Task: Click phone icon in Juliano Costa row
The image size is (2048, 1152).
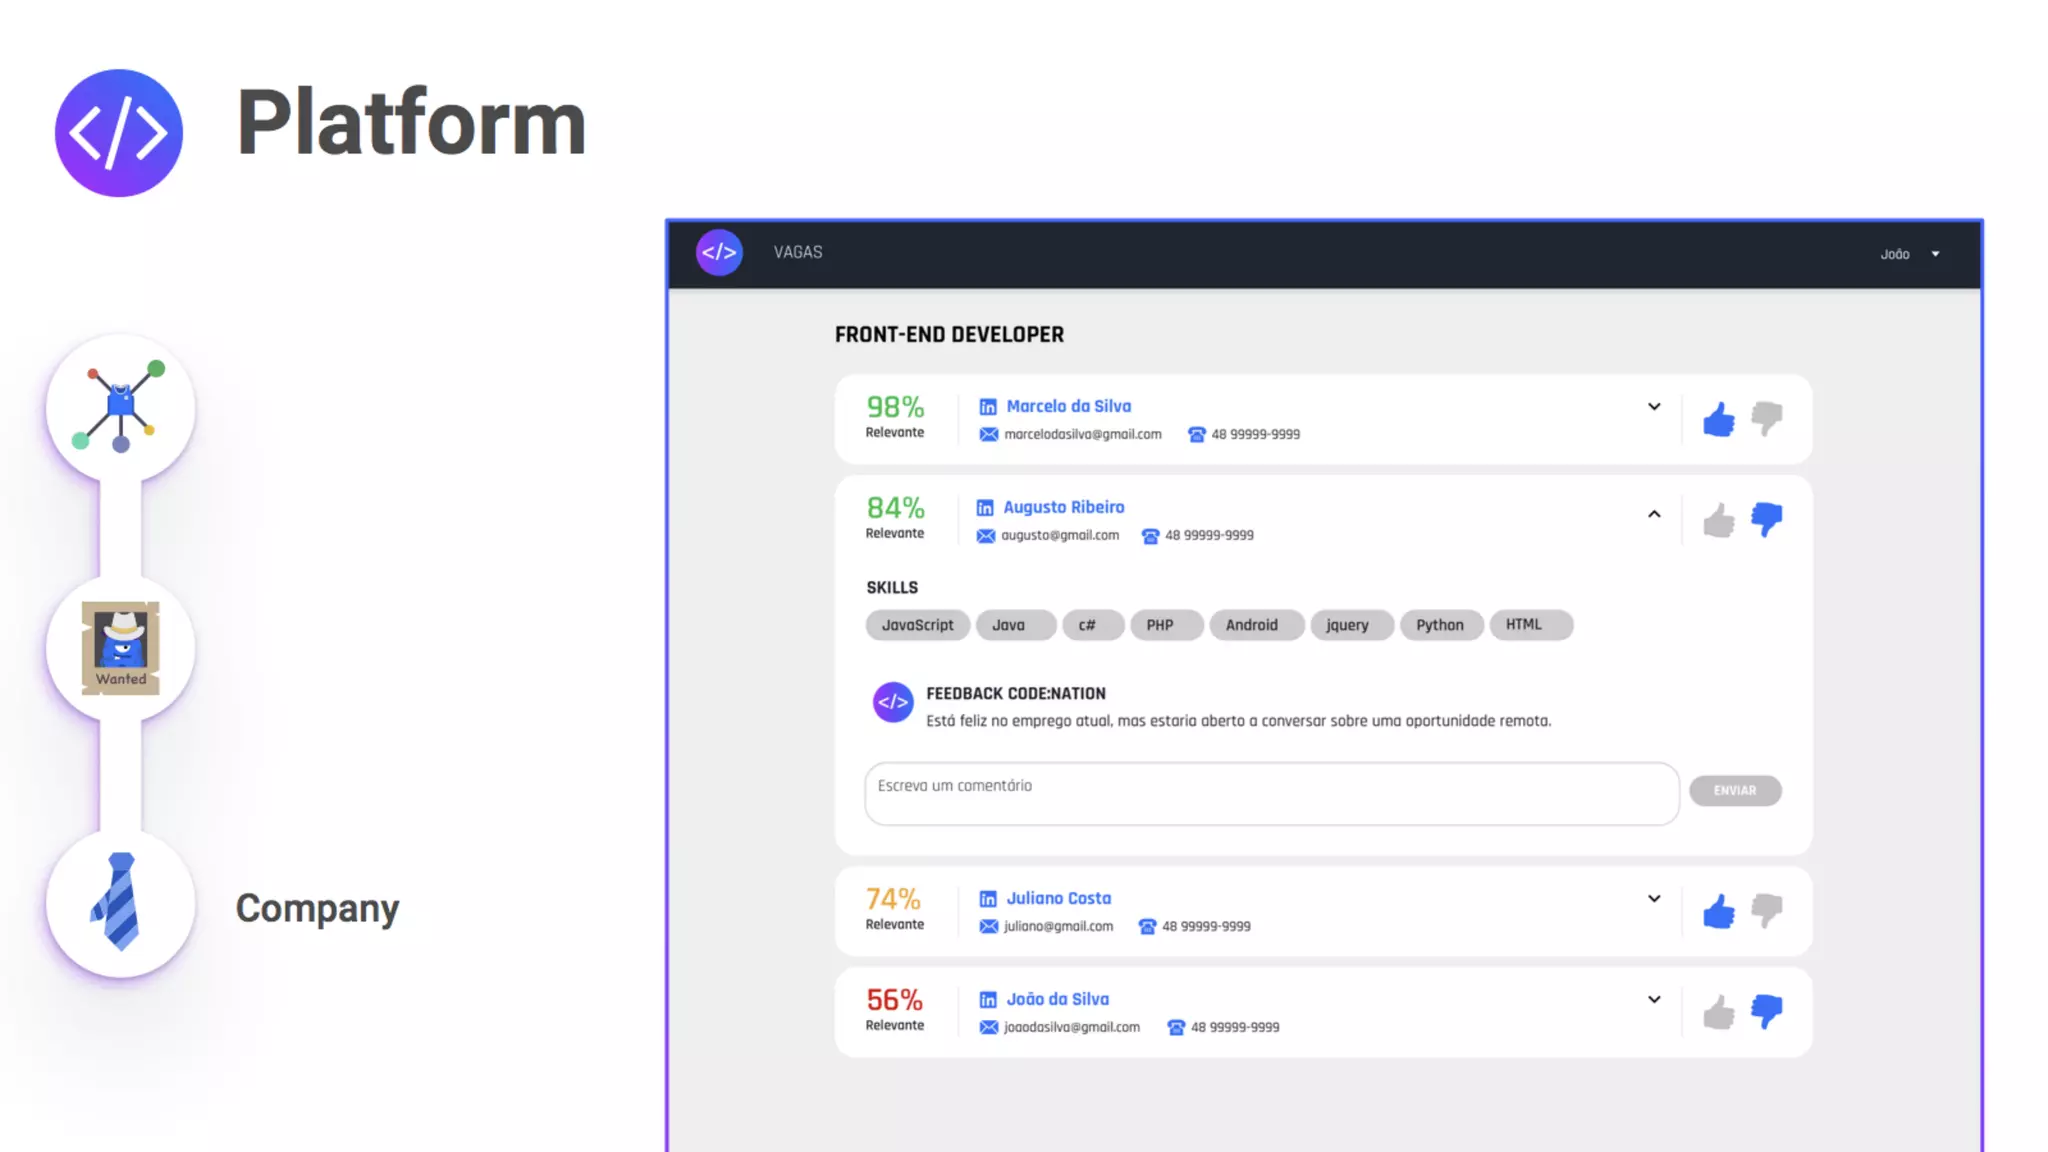Action: (x=1147, y=927)
